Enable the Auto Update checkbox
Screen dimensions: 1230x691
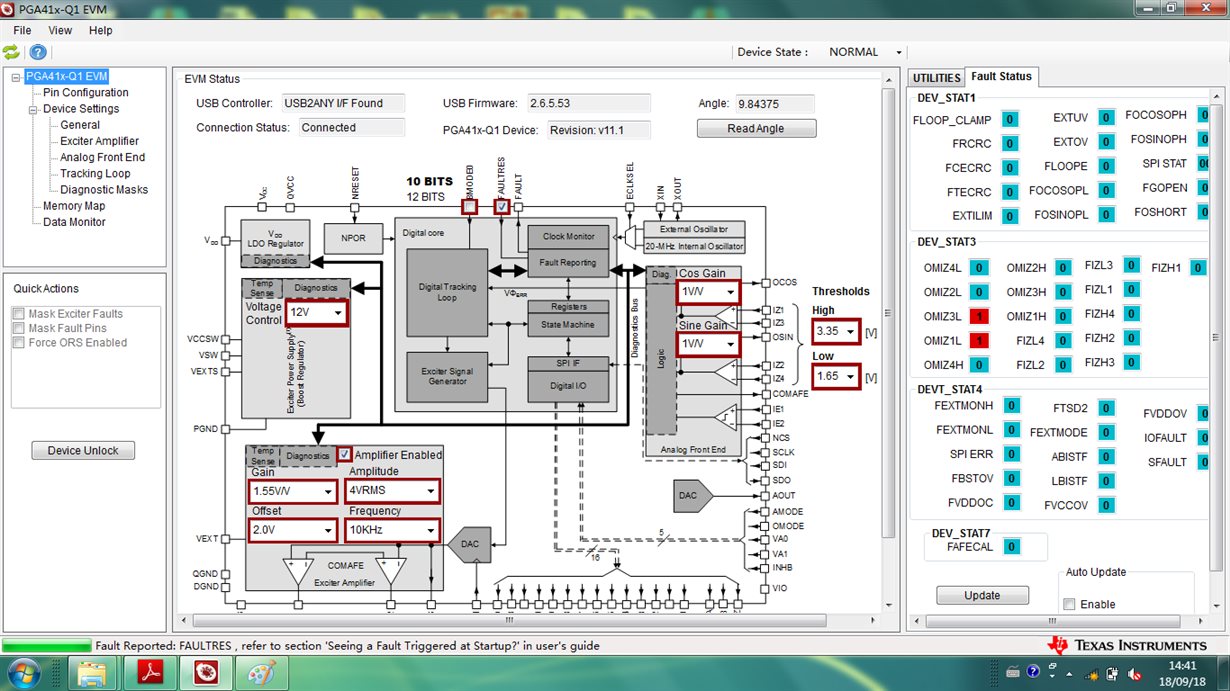[1069, 604]
